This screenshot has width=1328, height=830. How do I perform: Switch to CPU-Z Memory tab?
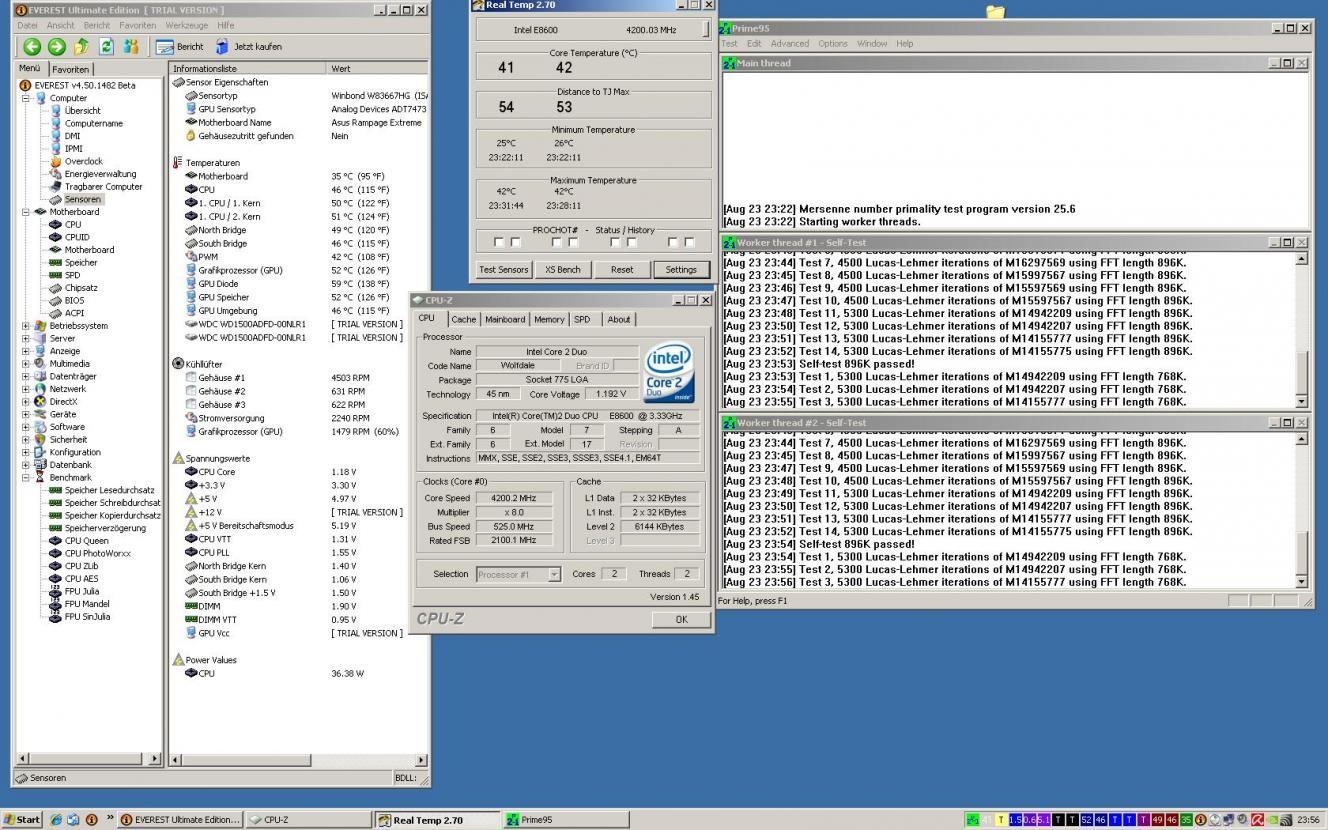pos(549,320)
